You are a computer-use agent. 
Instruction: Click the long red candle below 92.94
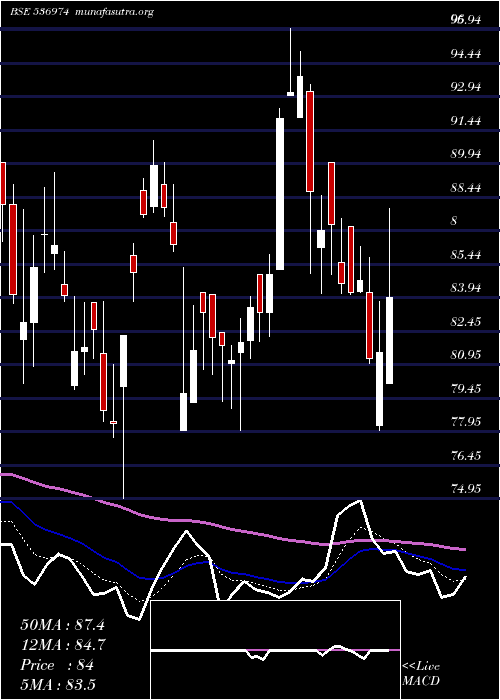pos(310,142)
